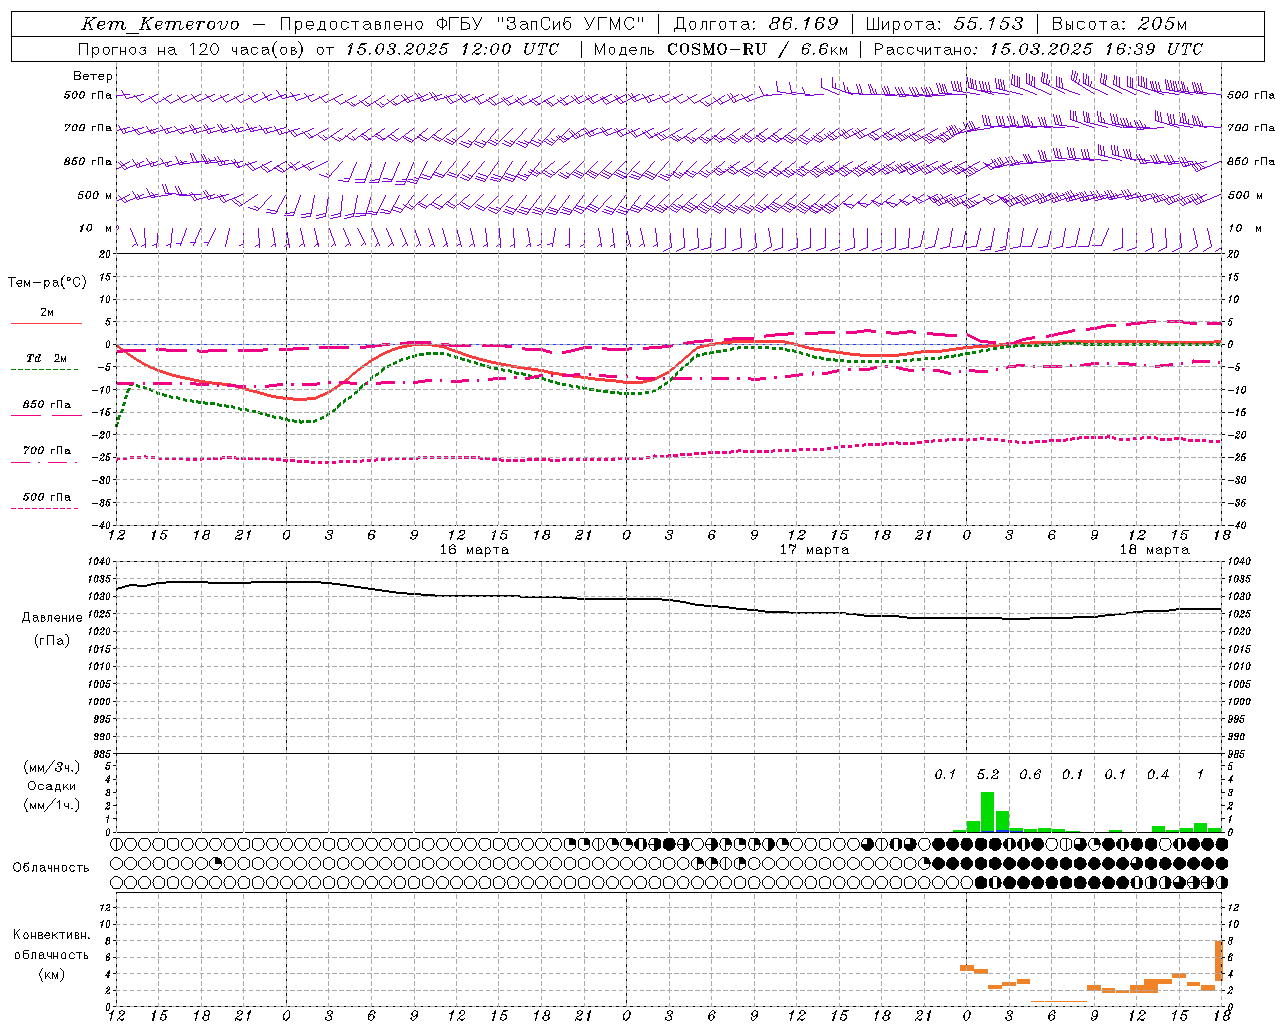Click the longitude value "Долгота: 86.169"
The width and height of the screenshot is (1280, 1024).
click(756, 24)
